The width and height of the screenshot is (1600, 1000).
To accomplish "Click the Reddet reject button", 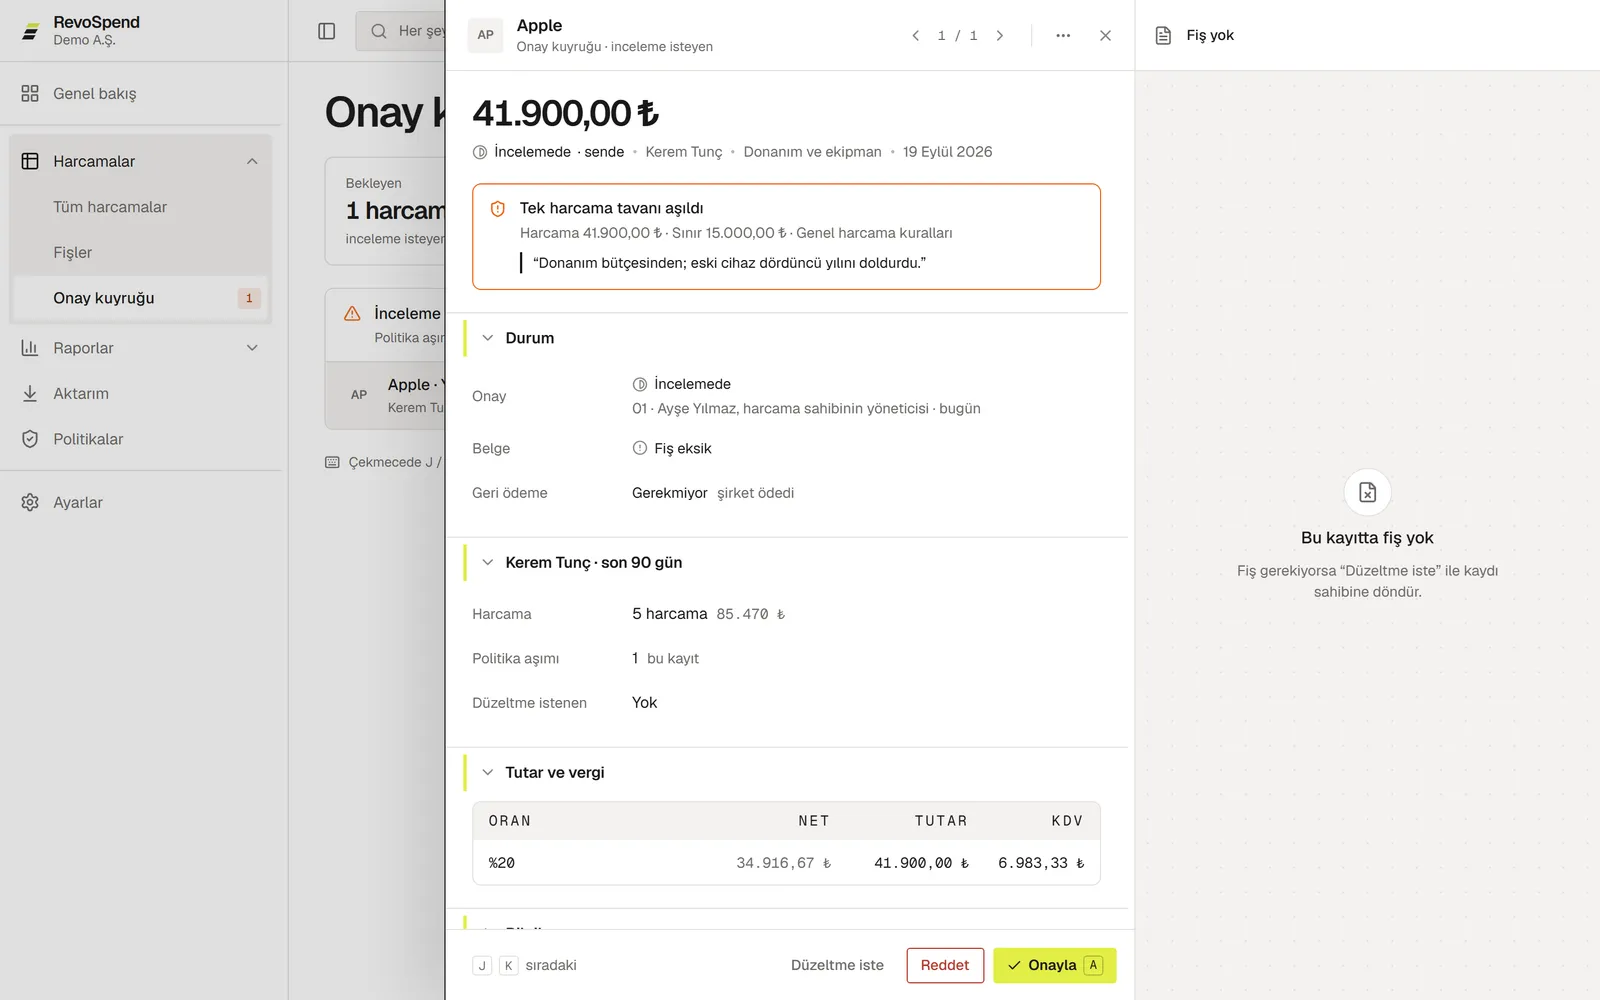I will (x=945, y=965).
